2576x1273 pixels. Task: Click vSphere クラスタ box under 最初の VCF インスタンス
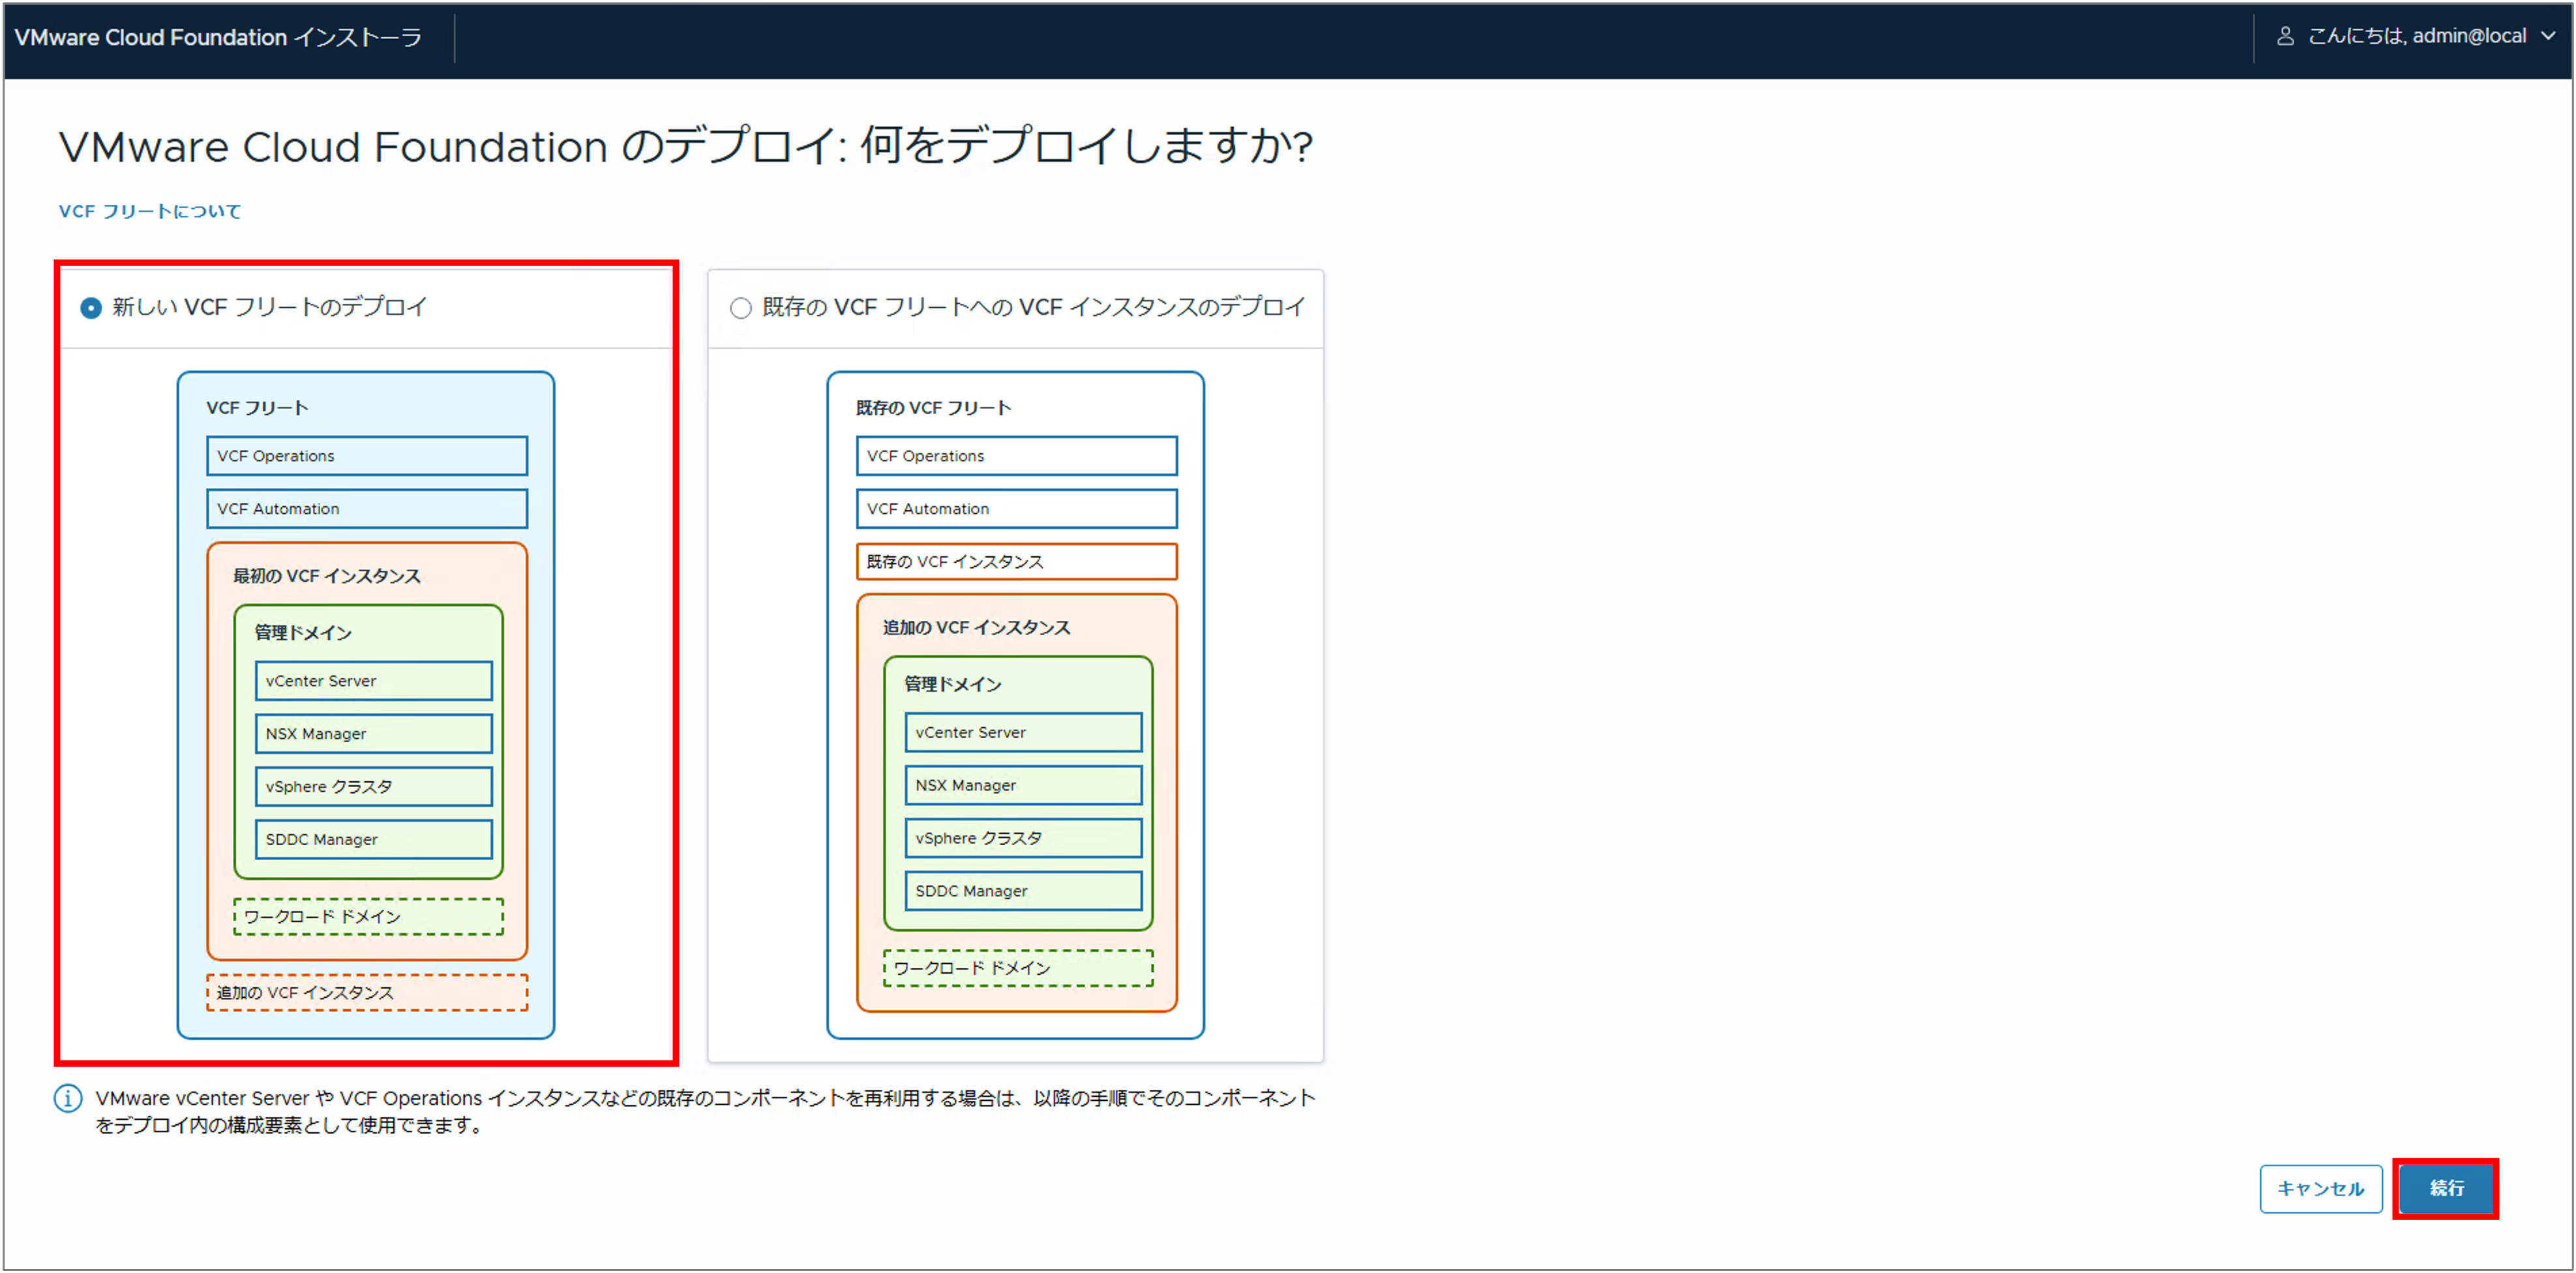point(374,787)
